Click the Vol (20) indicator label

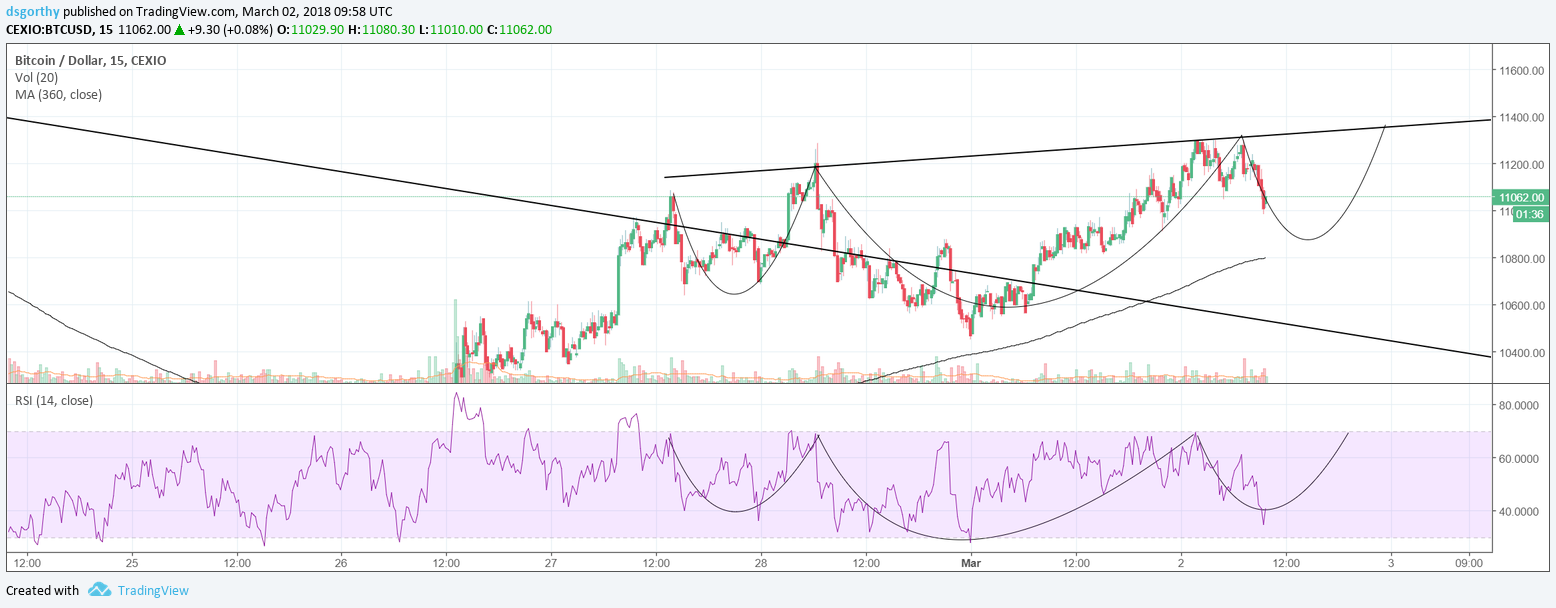37,77
